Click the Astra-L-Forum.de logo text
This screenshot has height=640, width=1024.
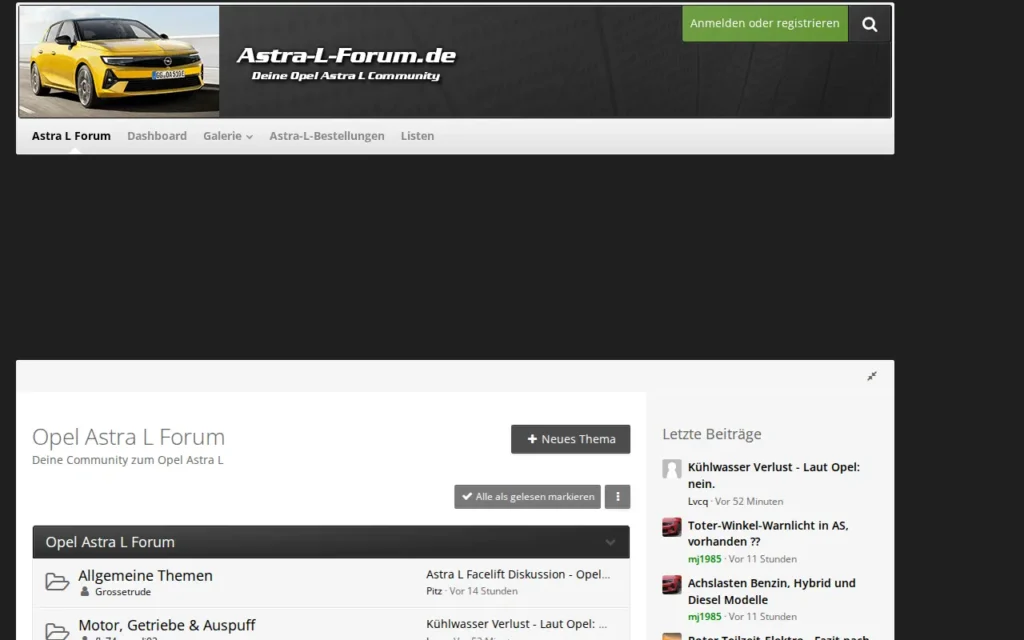[x=346, y=56]
